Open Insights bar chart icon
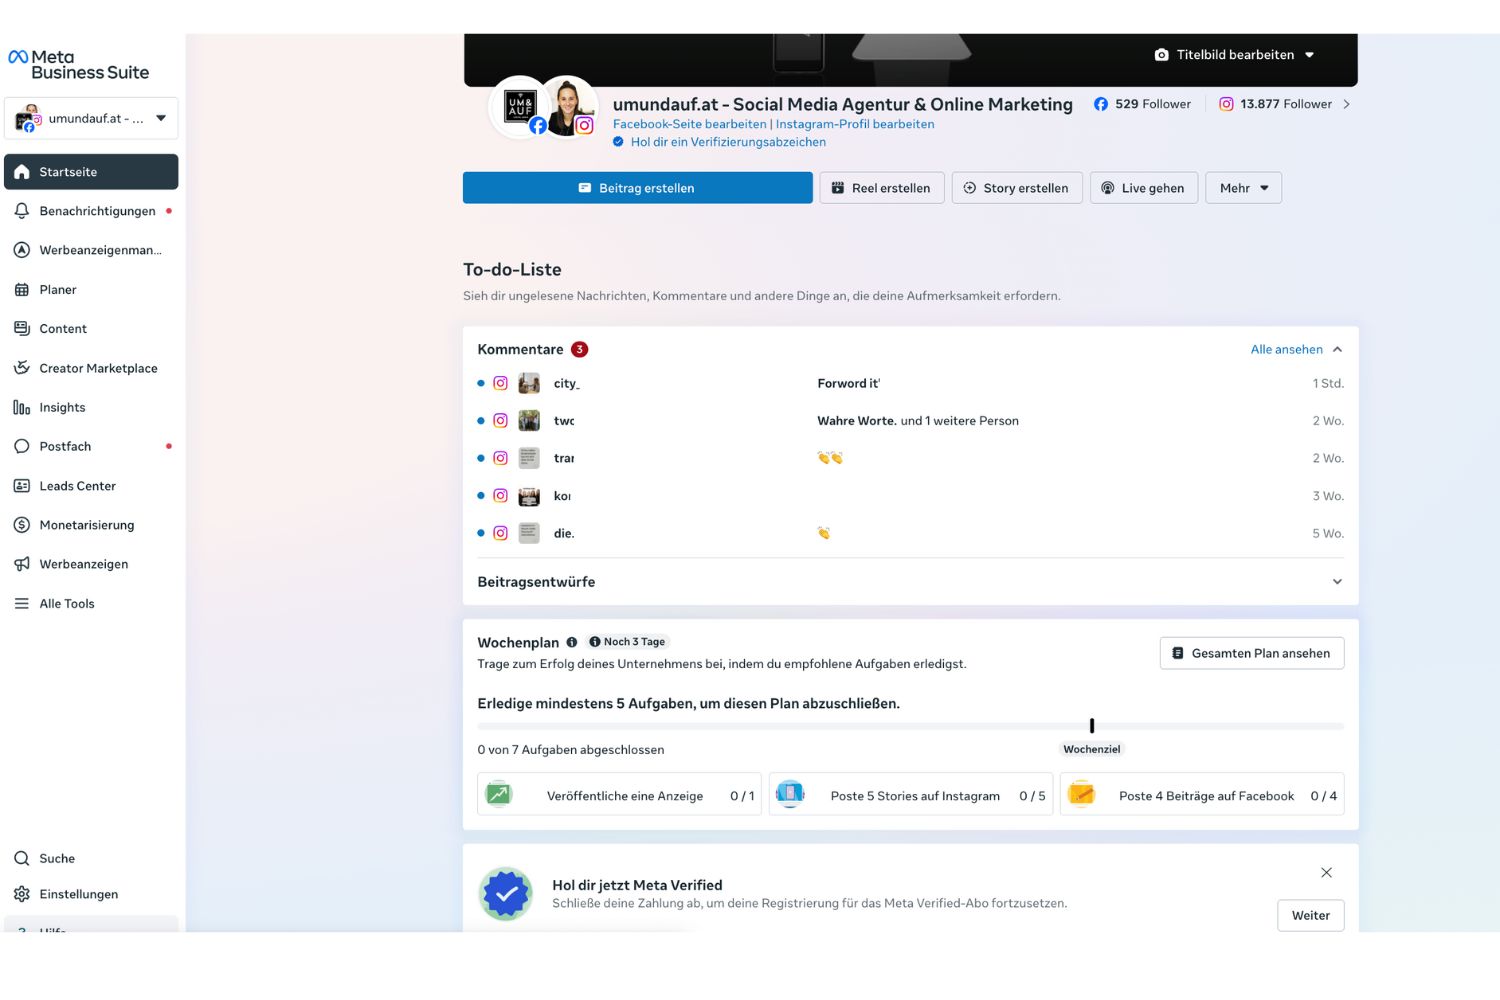Viewport: 1500px width, 1000px height. [22, 407]
